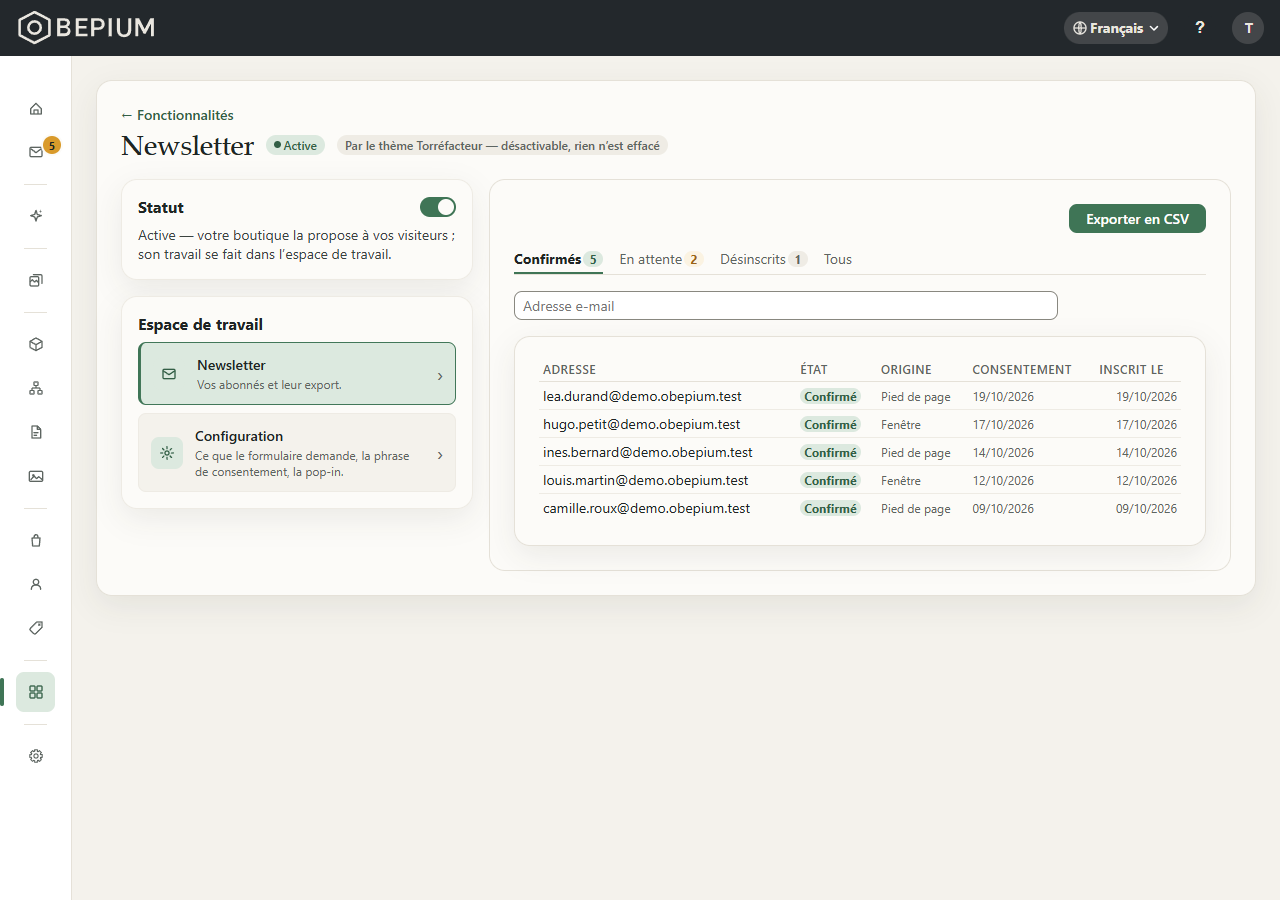Click the Confirmé badge in camille.roux row
This screenshot has height=900, width=1280.
830,508
